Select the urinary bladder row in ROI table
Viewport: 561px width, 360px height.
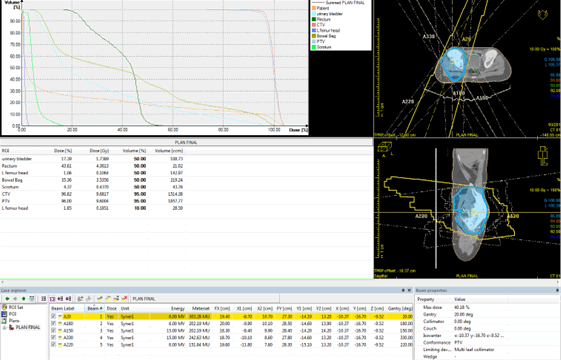(93, 159)
